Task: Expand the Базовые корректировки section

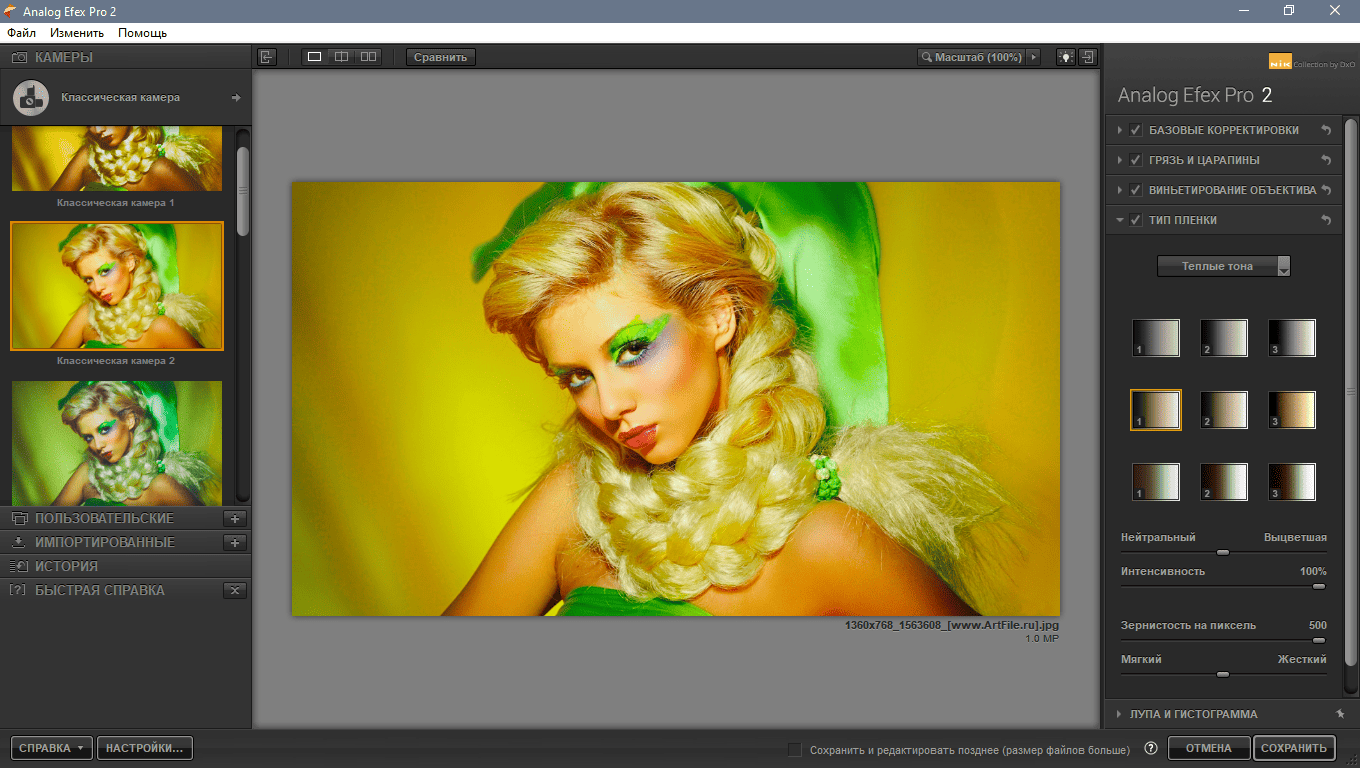Action: (1118, 130)
